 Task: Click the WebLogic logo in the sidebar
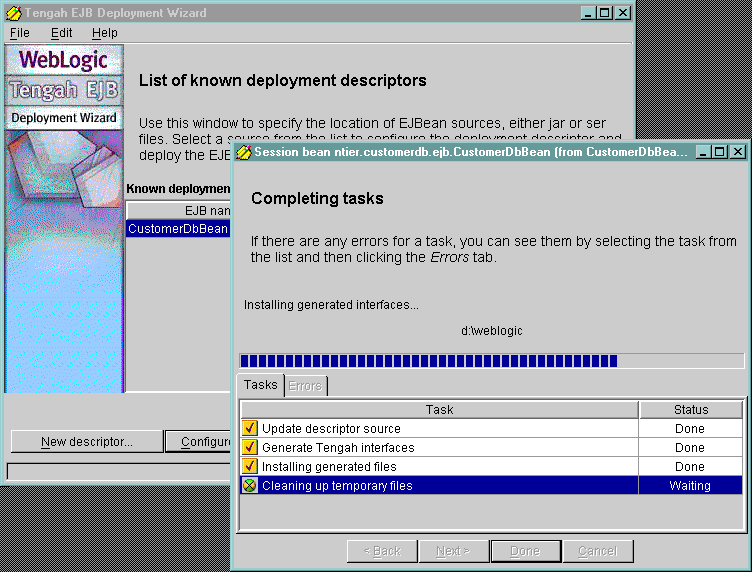coord(64,60)
